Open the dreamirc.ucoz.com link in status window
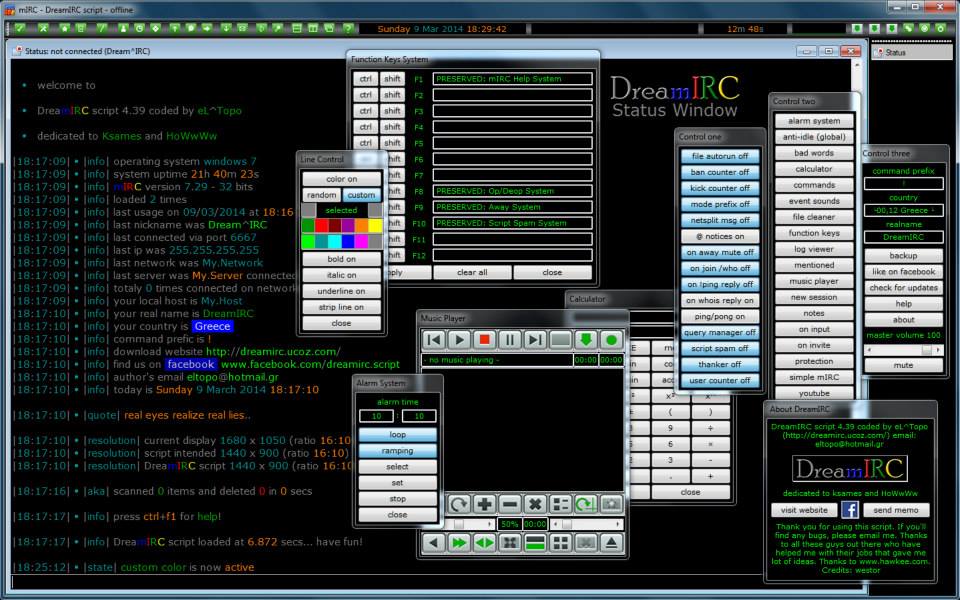960x600 pixels. (273, 351)
